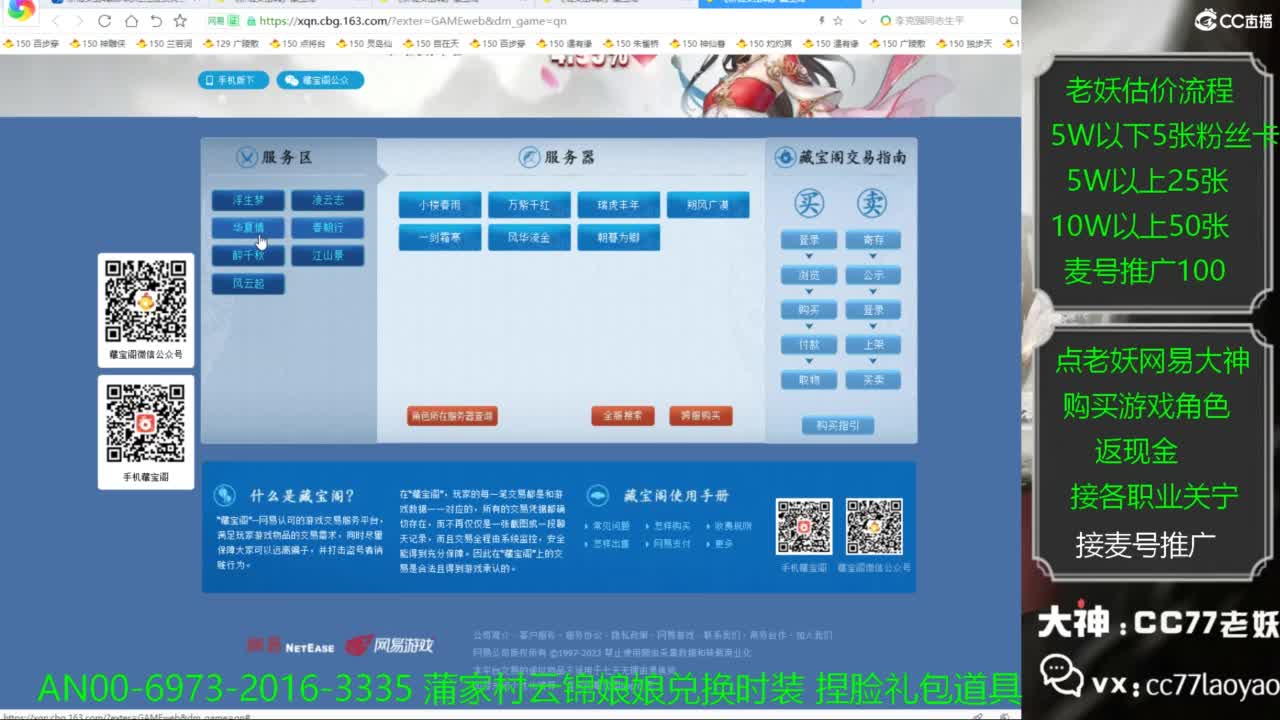Click the 服务器 feather icon

pyautogui.click(x=529, y=157)
